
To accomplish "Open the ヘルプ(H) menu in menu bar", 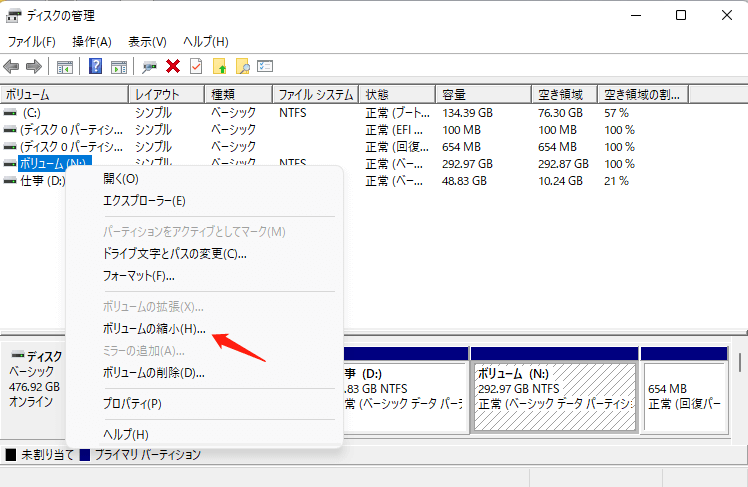I will click(206, 42).
